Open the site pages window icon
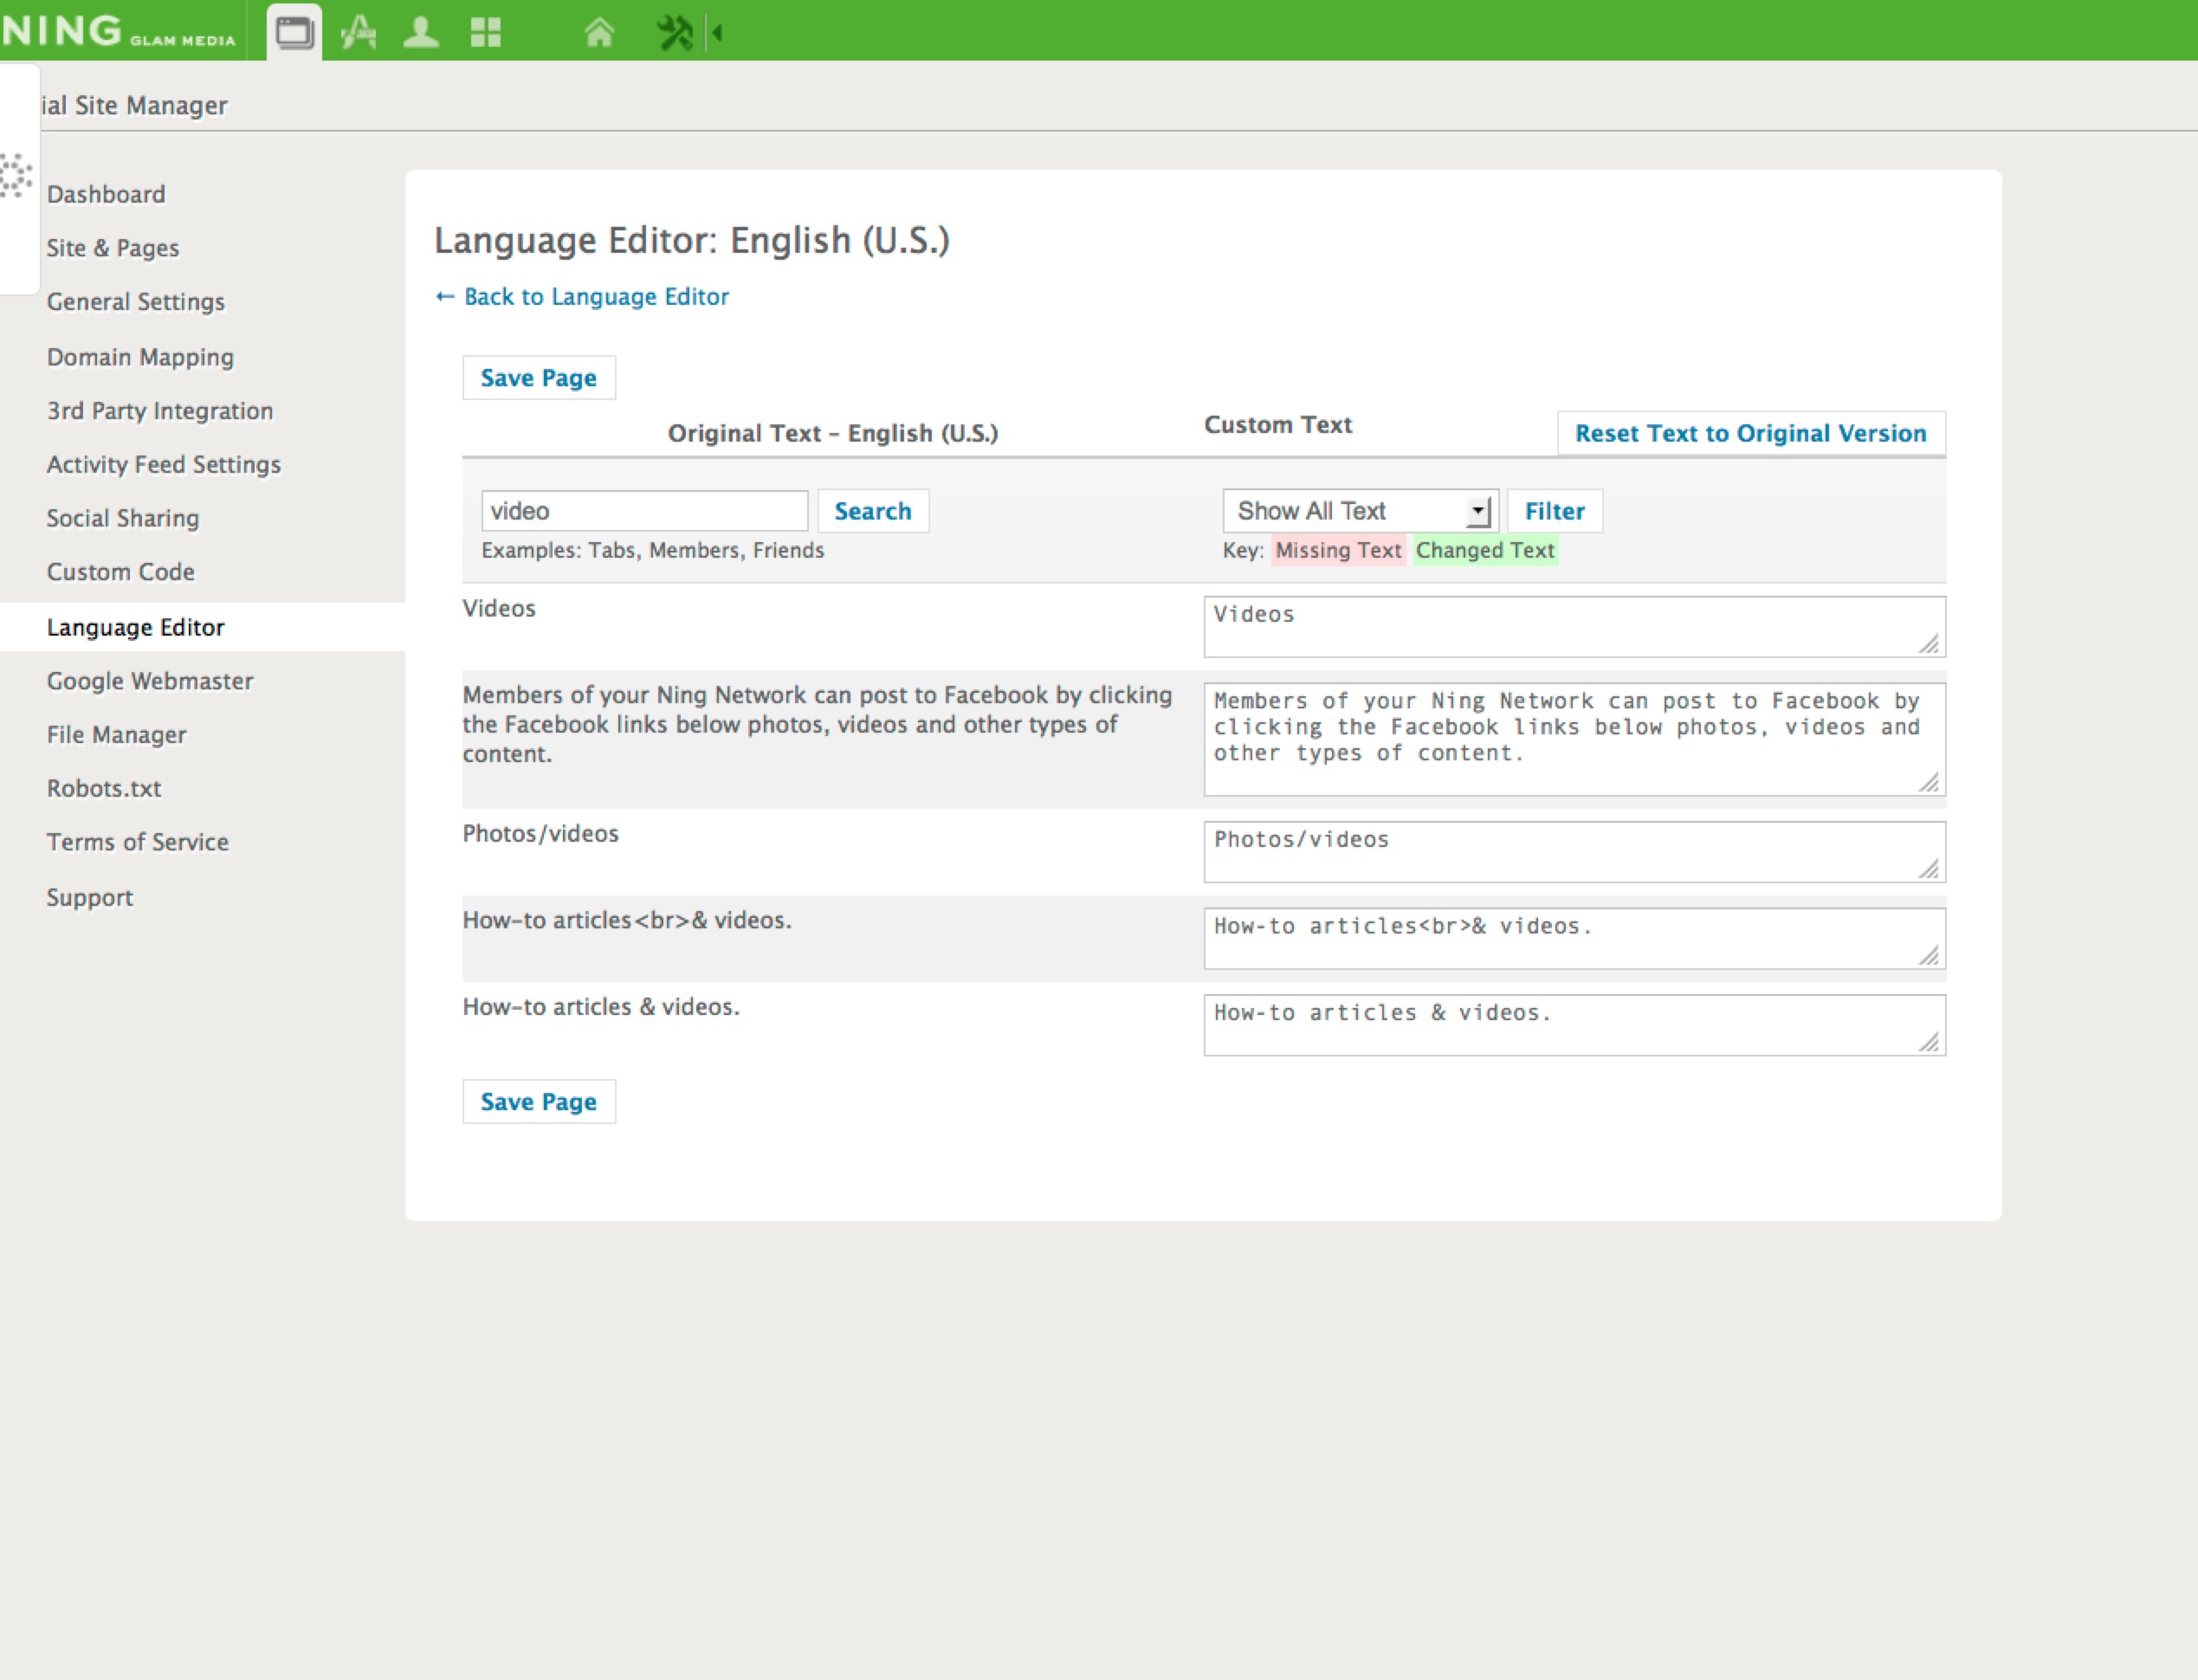2198x1680 pixels. tap(294, 32)
